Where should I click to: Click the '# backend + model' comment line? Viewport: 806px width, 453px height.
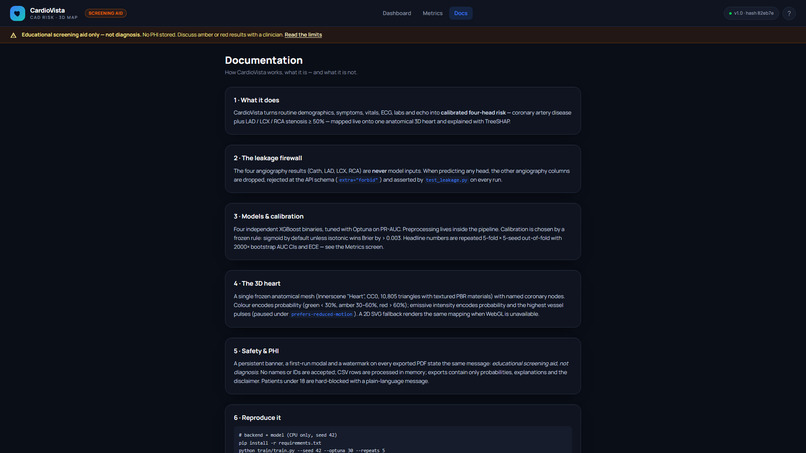point(288,435)
